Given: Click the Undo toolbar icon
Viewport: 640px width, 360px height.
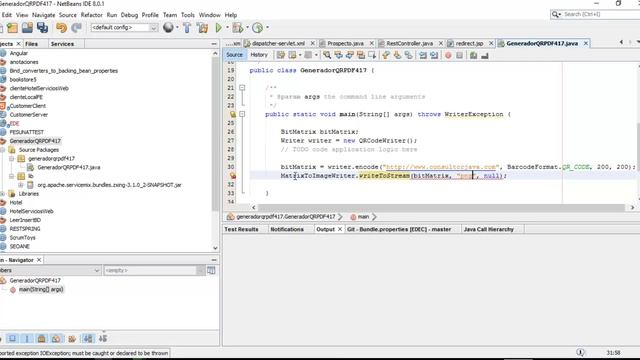Looking at the screenshot, I should point(61,28).
